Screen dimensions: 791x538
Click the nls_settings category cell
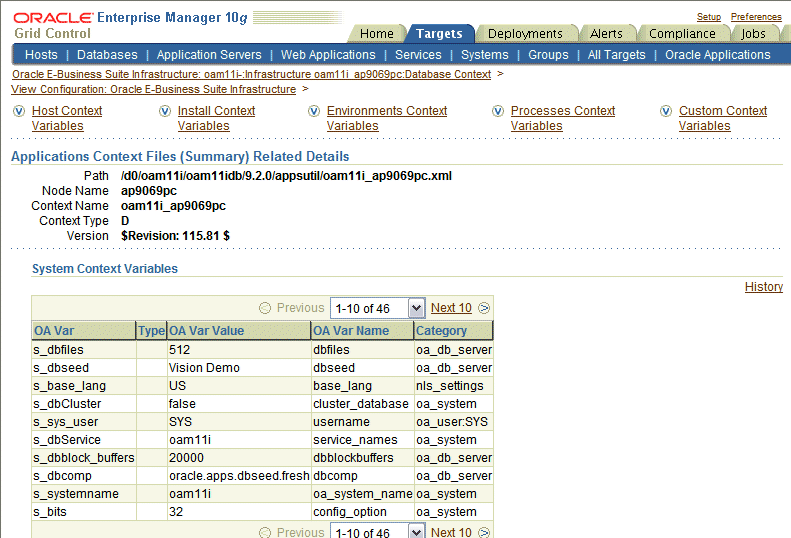coord(453,386)
